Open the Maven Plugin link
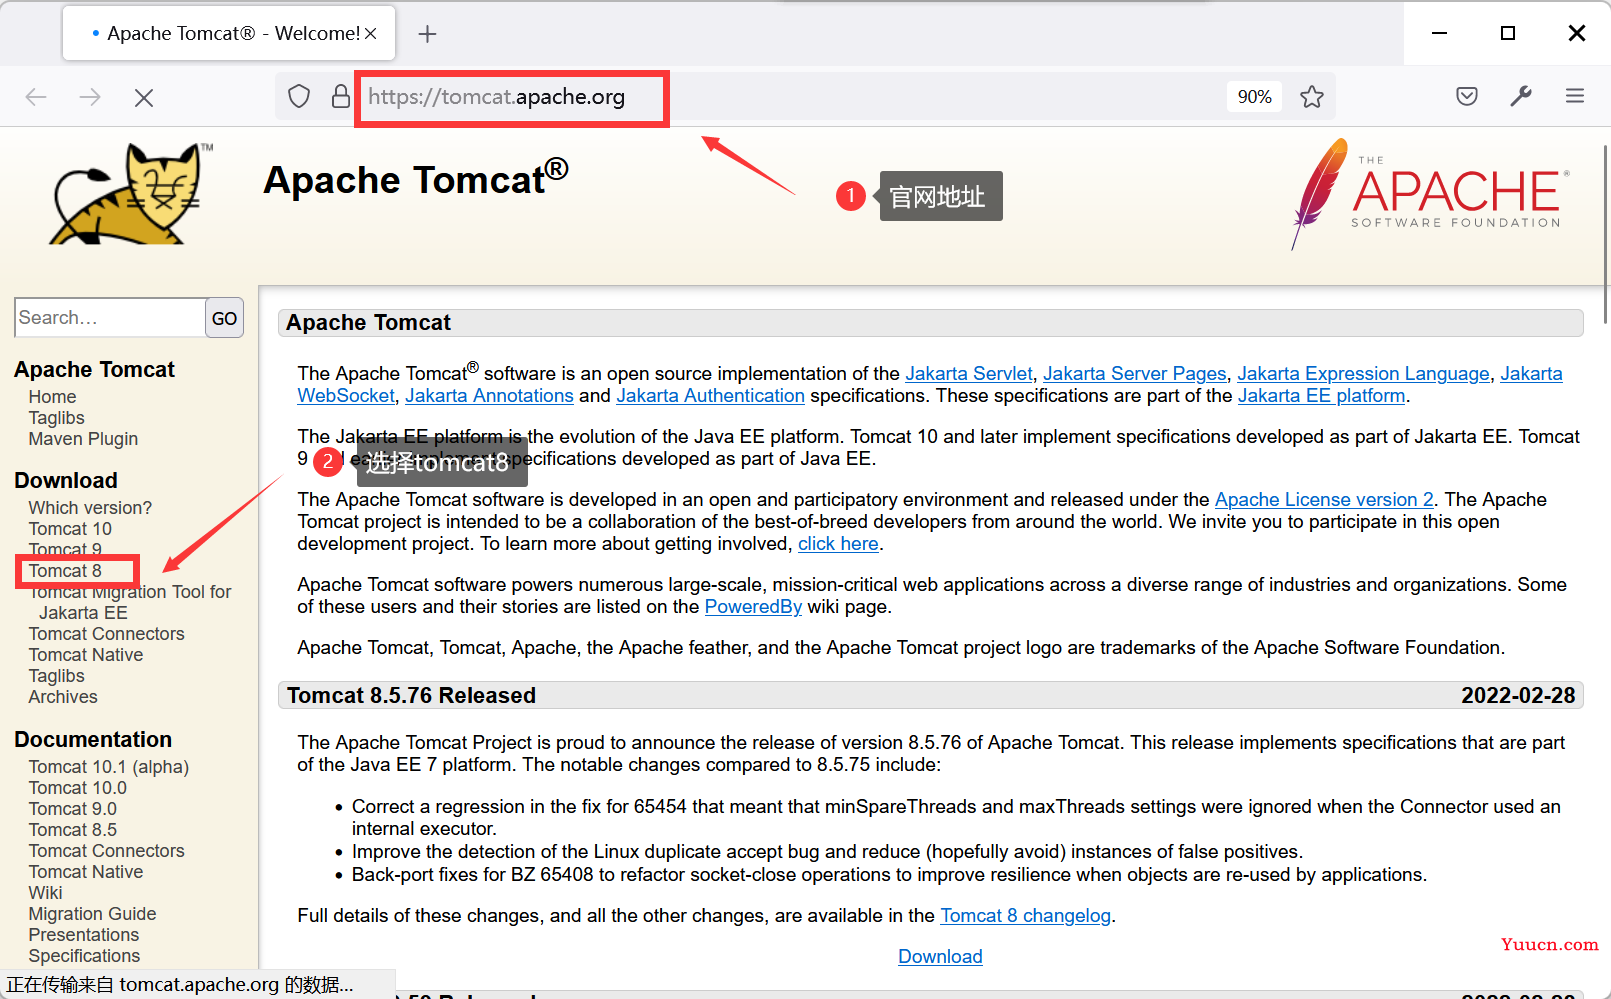The height and width of the screenshot is (999, 1611). tap(83, 439)
